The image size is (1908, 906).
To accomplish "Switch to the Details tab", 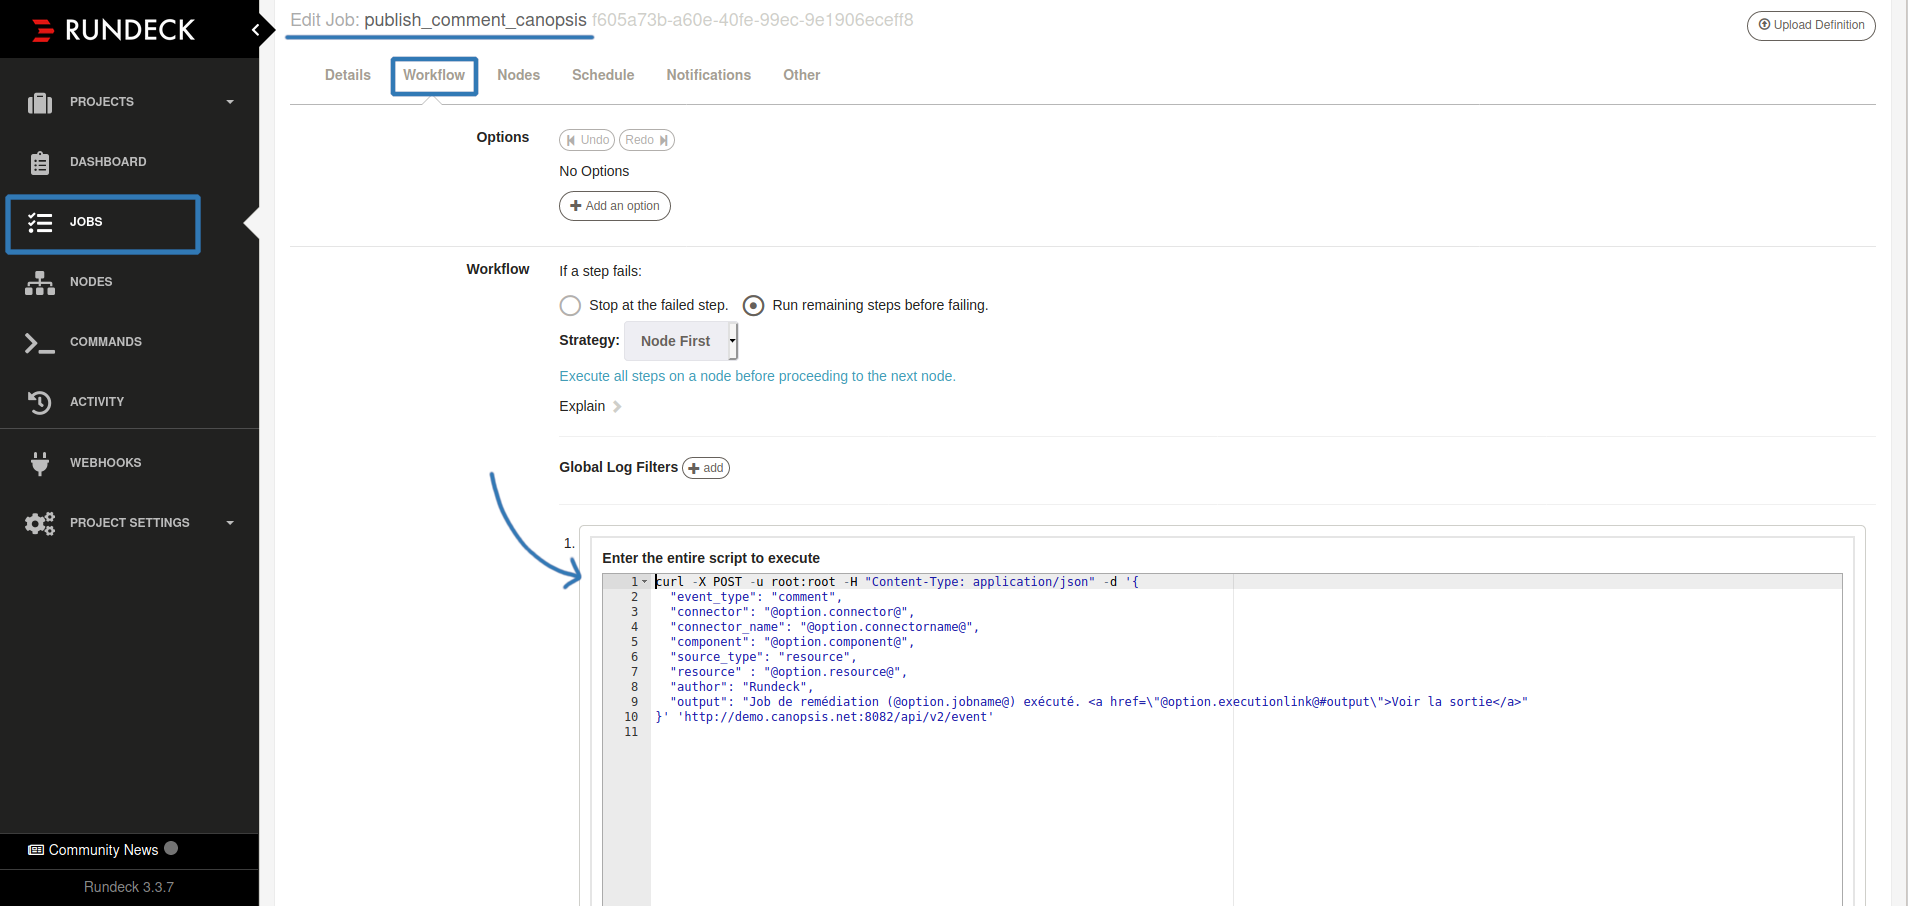I will (348, 75).
